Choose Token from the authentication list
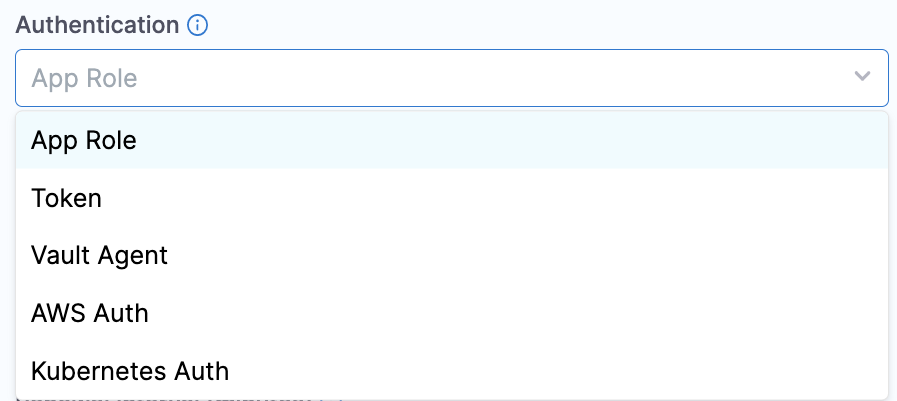 (66, 198)
